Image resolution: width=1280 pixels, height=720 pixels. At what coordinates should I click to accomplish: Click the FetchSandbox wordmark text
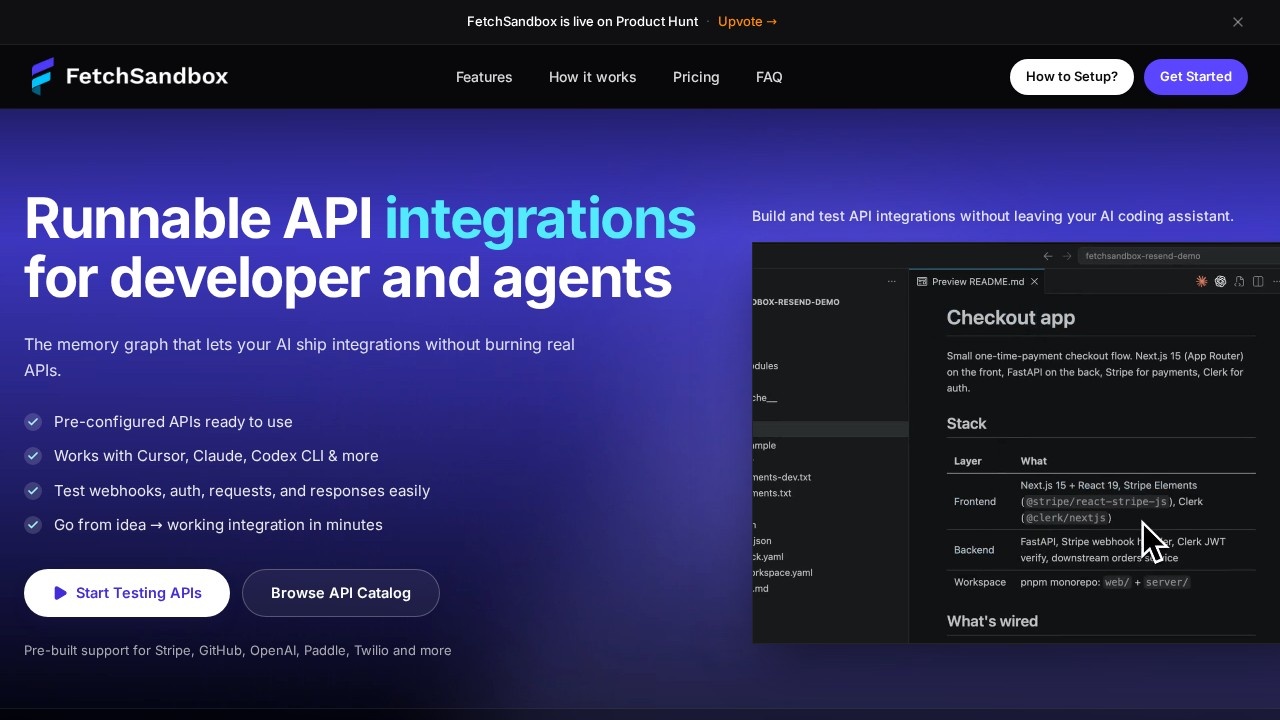click(147, 76)
